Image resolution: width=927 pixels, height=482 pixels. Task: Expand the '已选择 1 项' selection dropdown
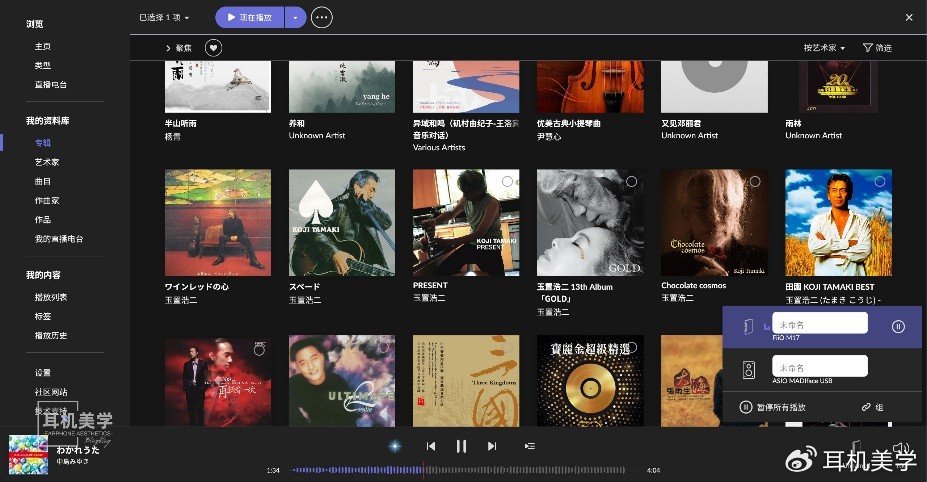164,17
